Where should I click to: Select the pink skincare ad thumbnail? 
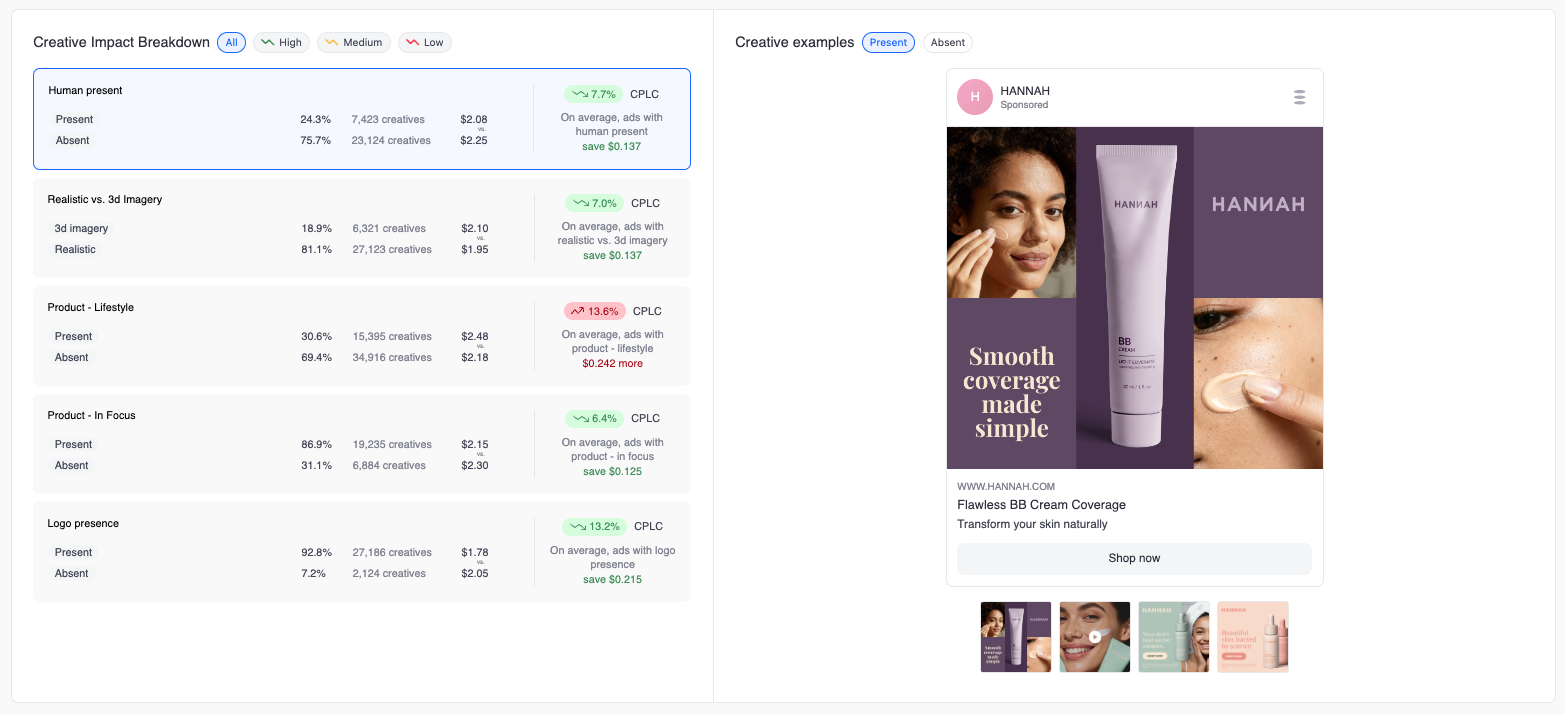point(1253,637)
